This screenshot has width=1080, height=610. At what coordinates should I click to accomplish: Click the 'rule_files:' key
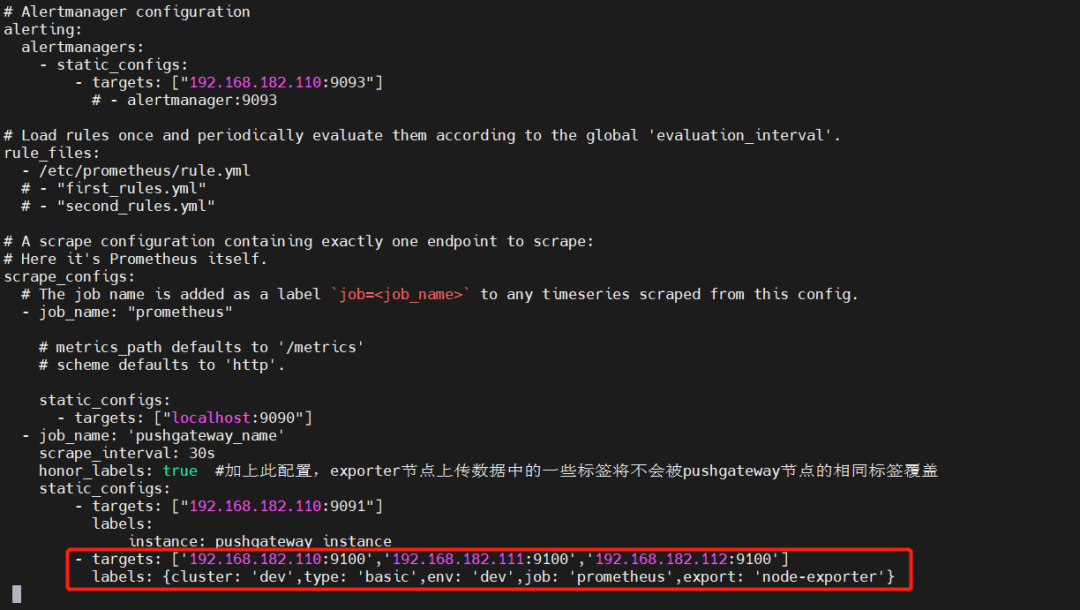point(52,153)
